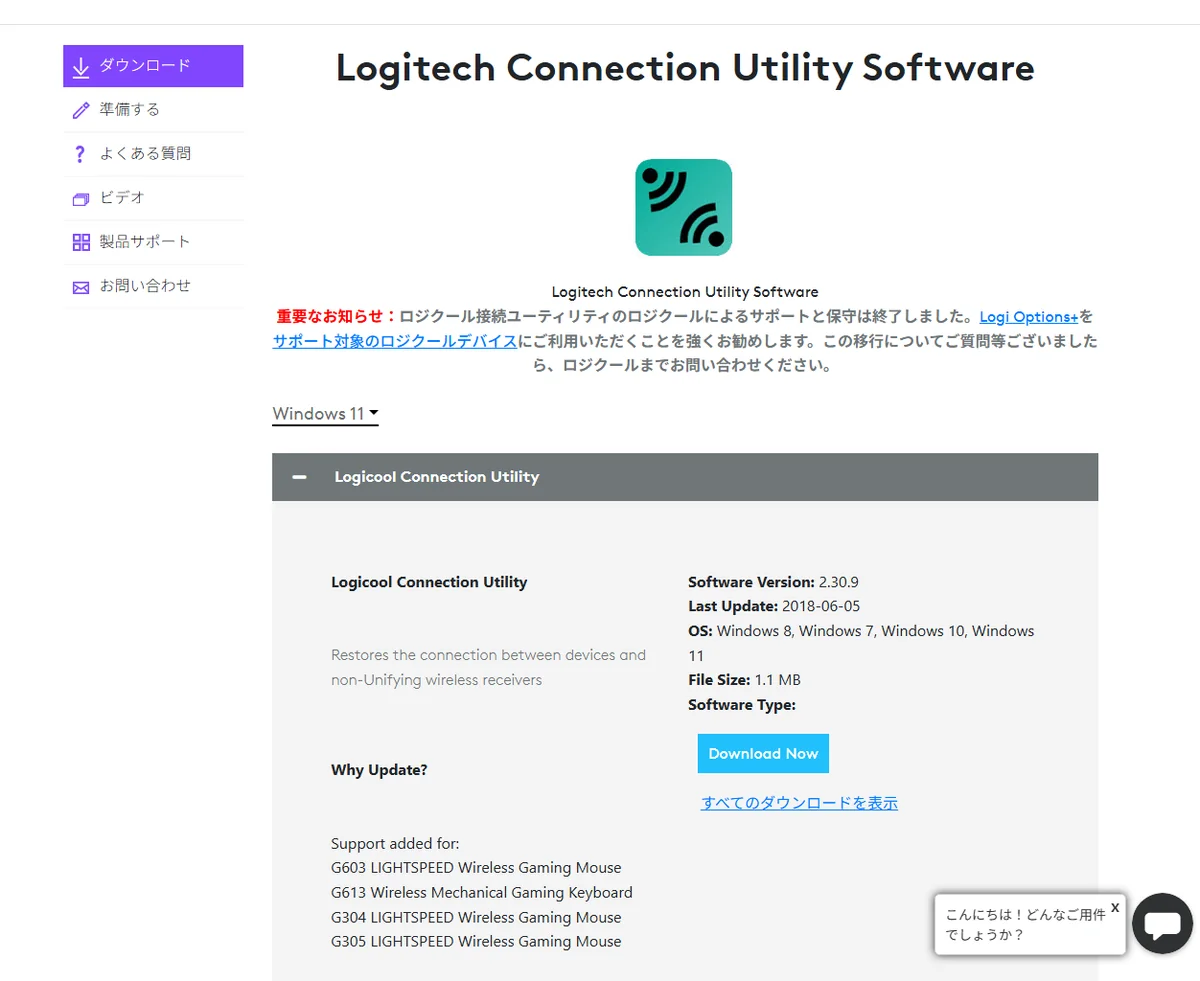The image size is (1200, 981).
Task: Click the envelope icon beside お問い合わせ
Action: point(81,287)
